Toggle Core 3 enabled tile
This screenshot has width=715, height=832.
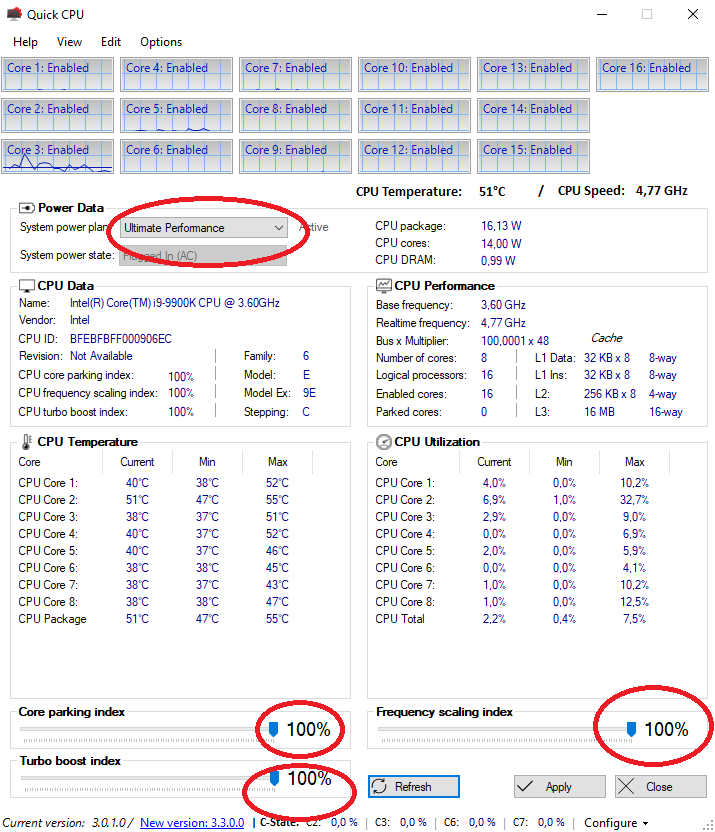tap(57, 156)
